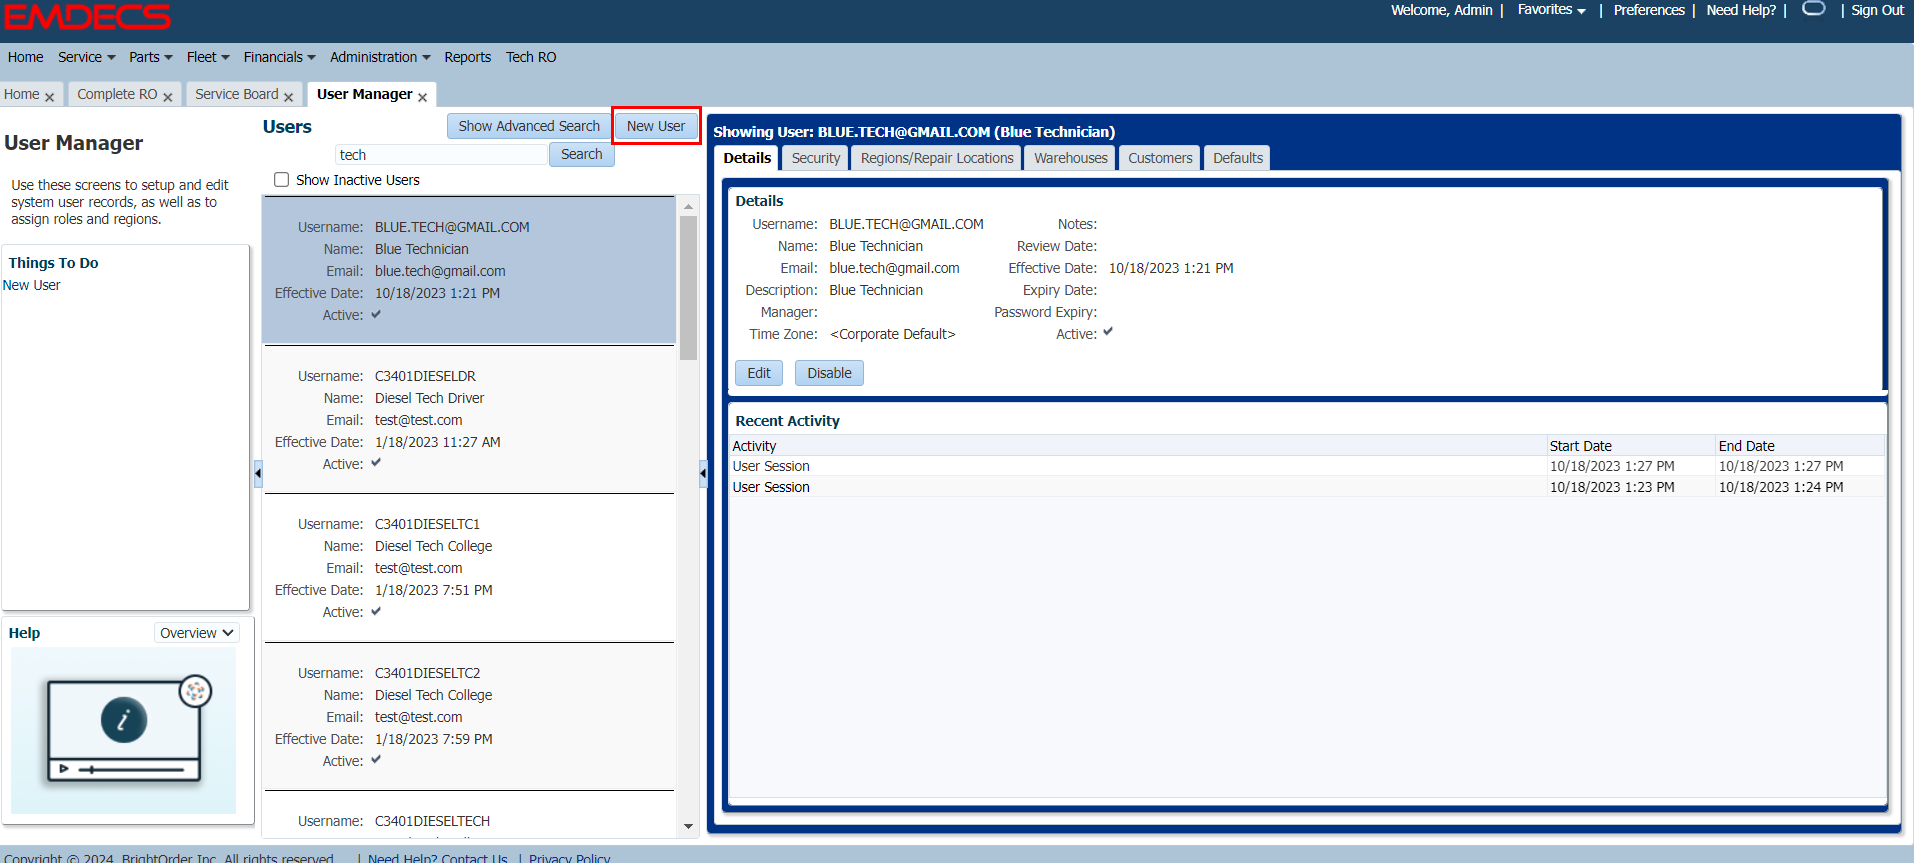The image size is (1914, 863).
Task: Open the Defaults tab
Action: pos(1238,158)
